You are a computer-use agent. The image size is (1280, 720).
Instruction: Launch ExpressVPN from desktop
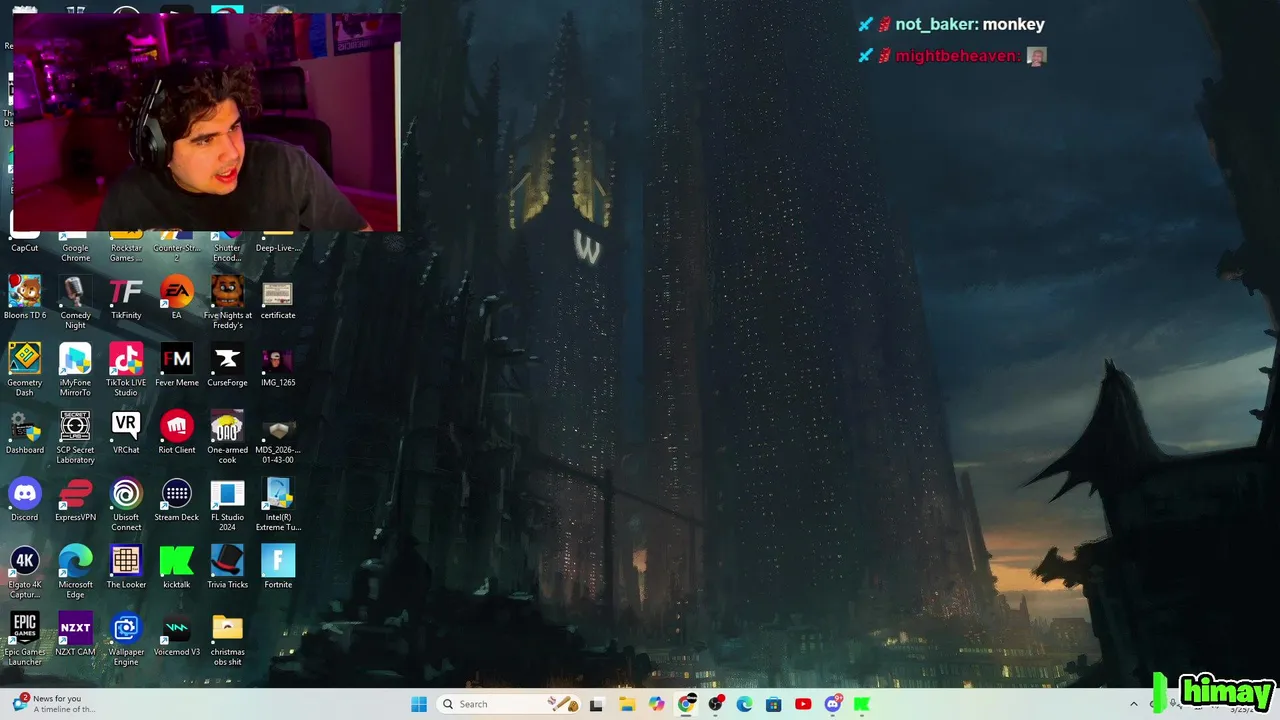coord(75,500)
